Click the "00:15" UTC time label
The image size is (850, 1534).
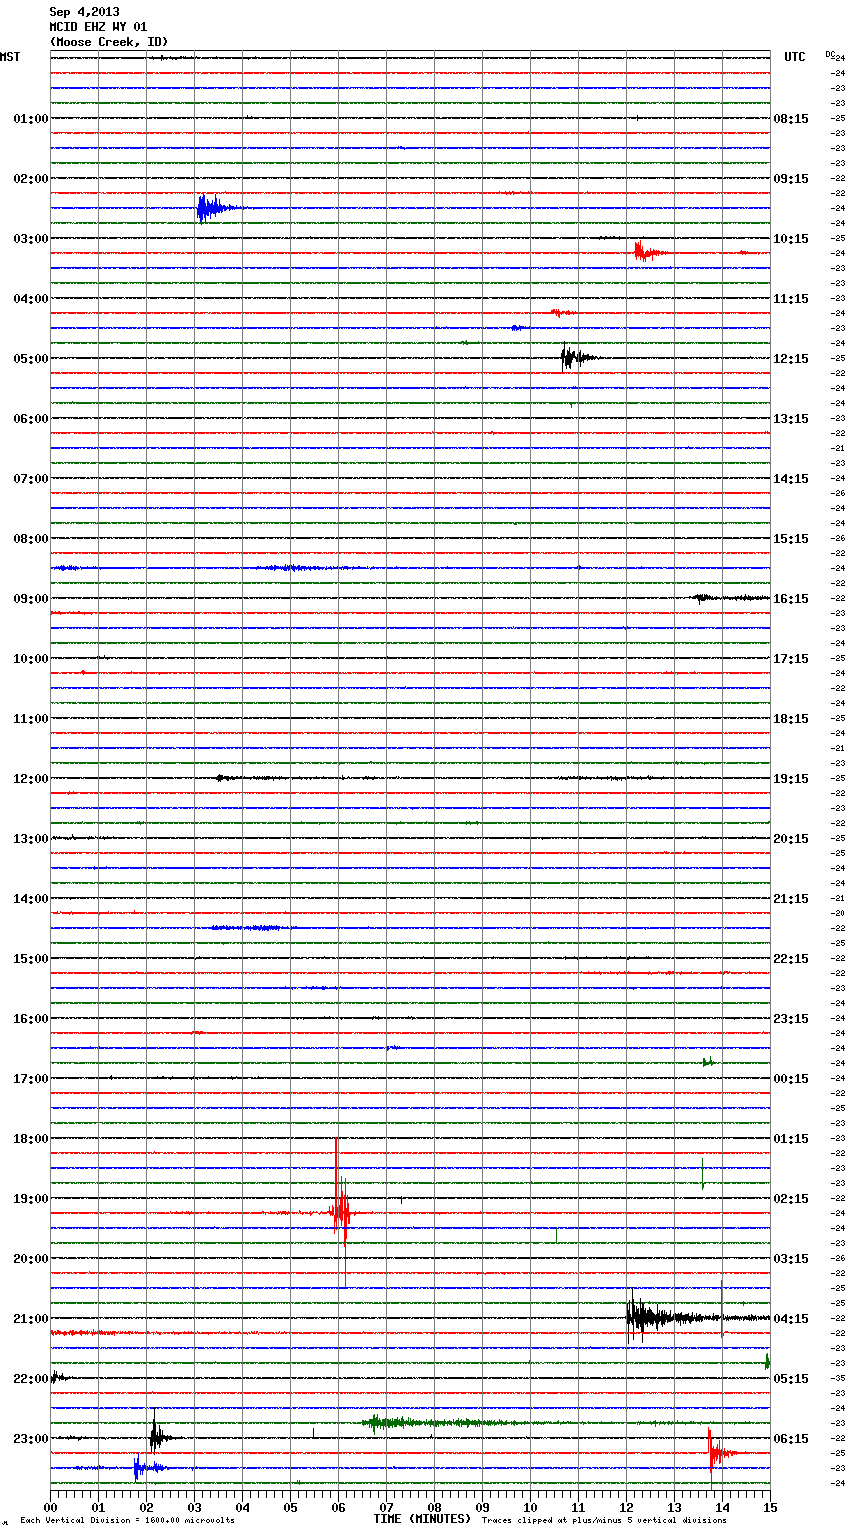791,1078
